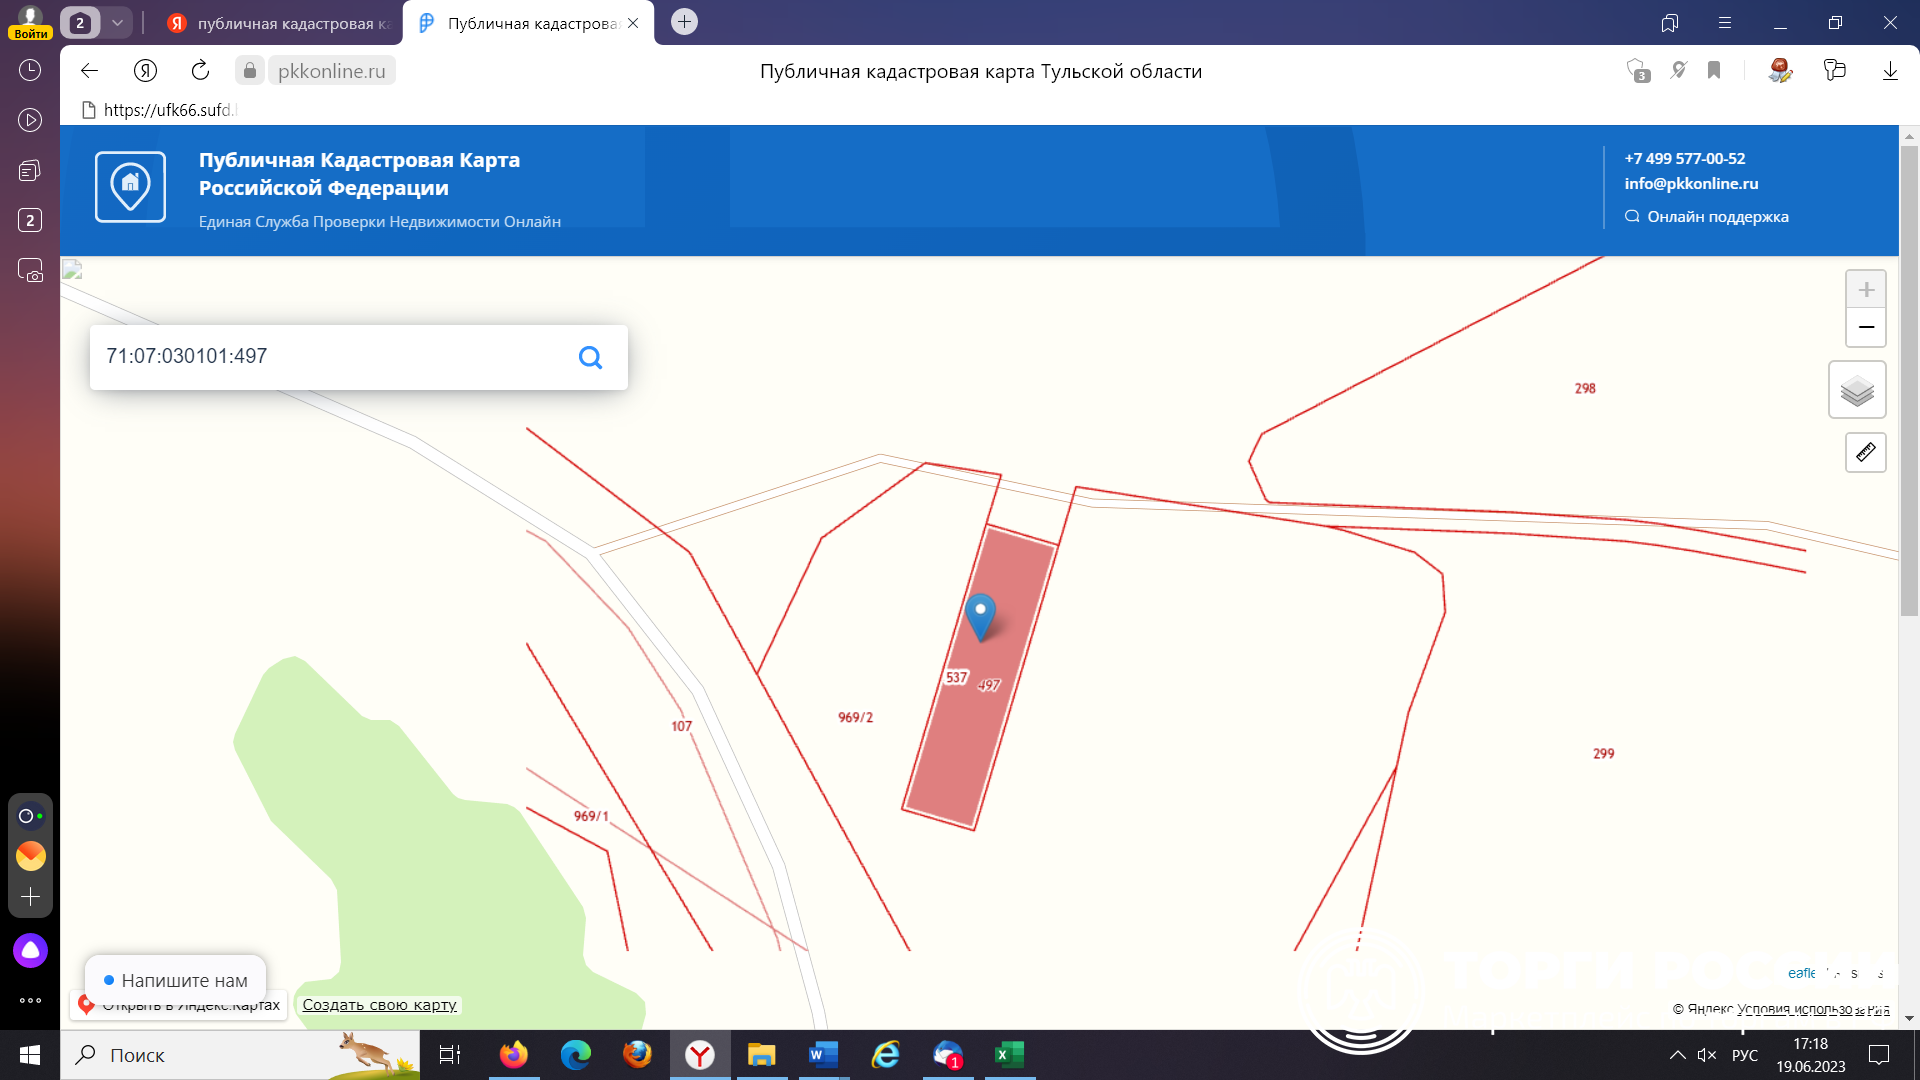
Task: Select parcel label 107 on map
Action: coord(681,726)
